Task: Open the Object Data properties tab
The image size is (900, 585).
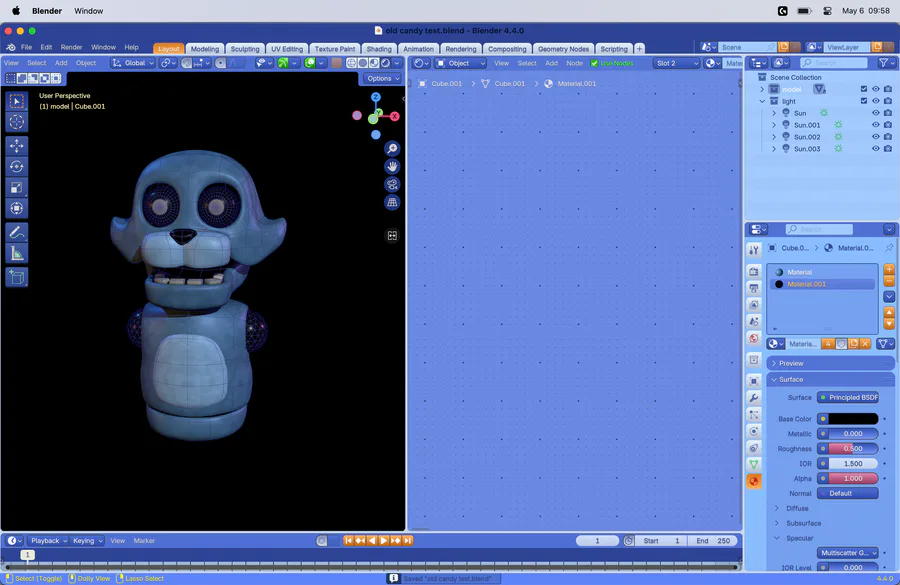Action: point(754,464)
